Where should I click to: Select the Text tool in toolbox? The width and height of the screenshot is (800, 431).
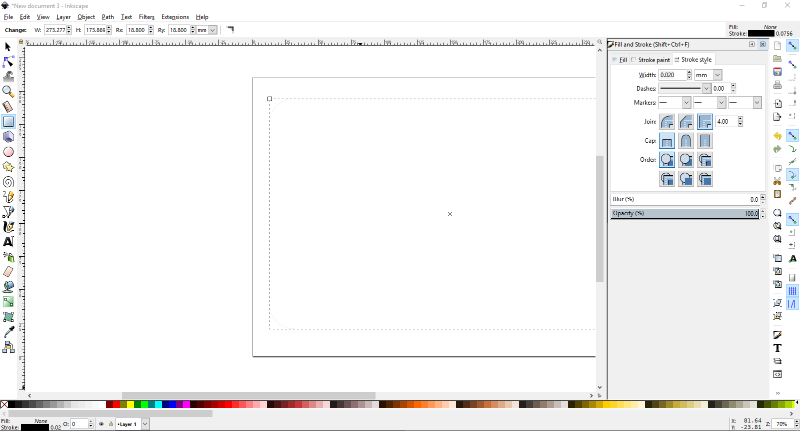pyautogui.click(x=8, y=242)
